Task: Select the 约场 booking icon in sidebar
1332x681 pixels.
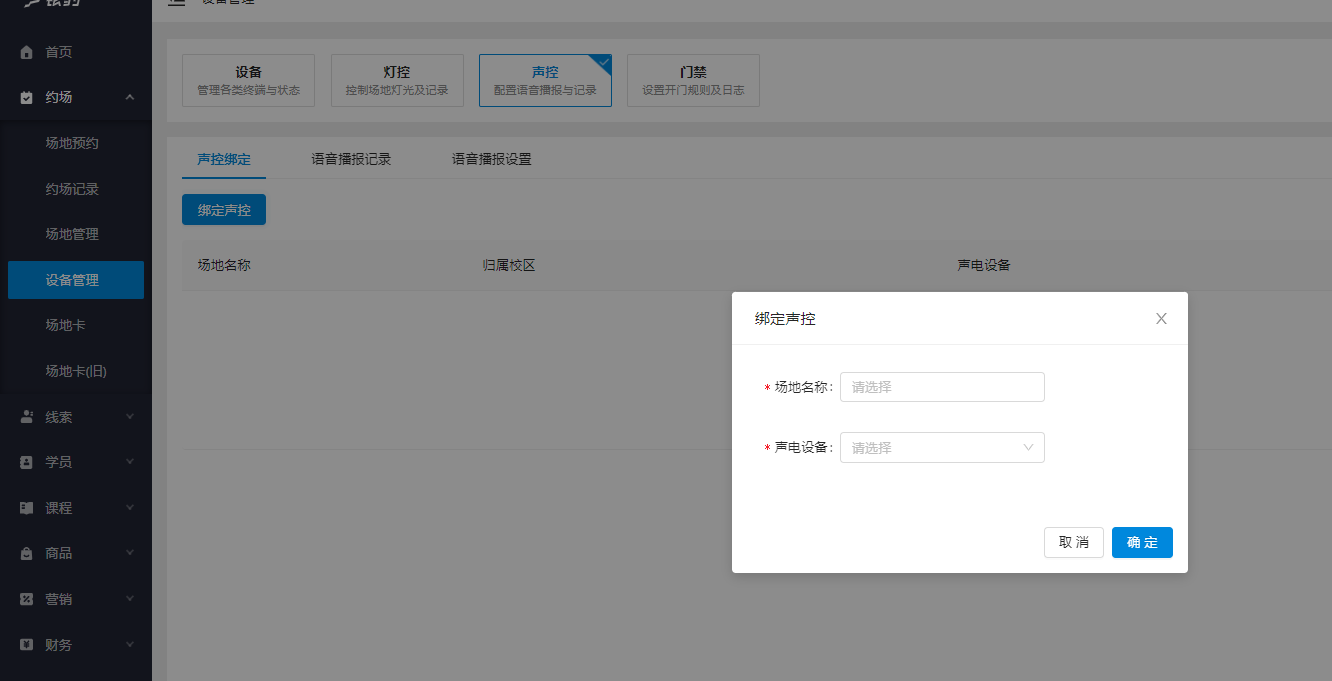Action: coord(24,97)
